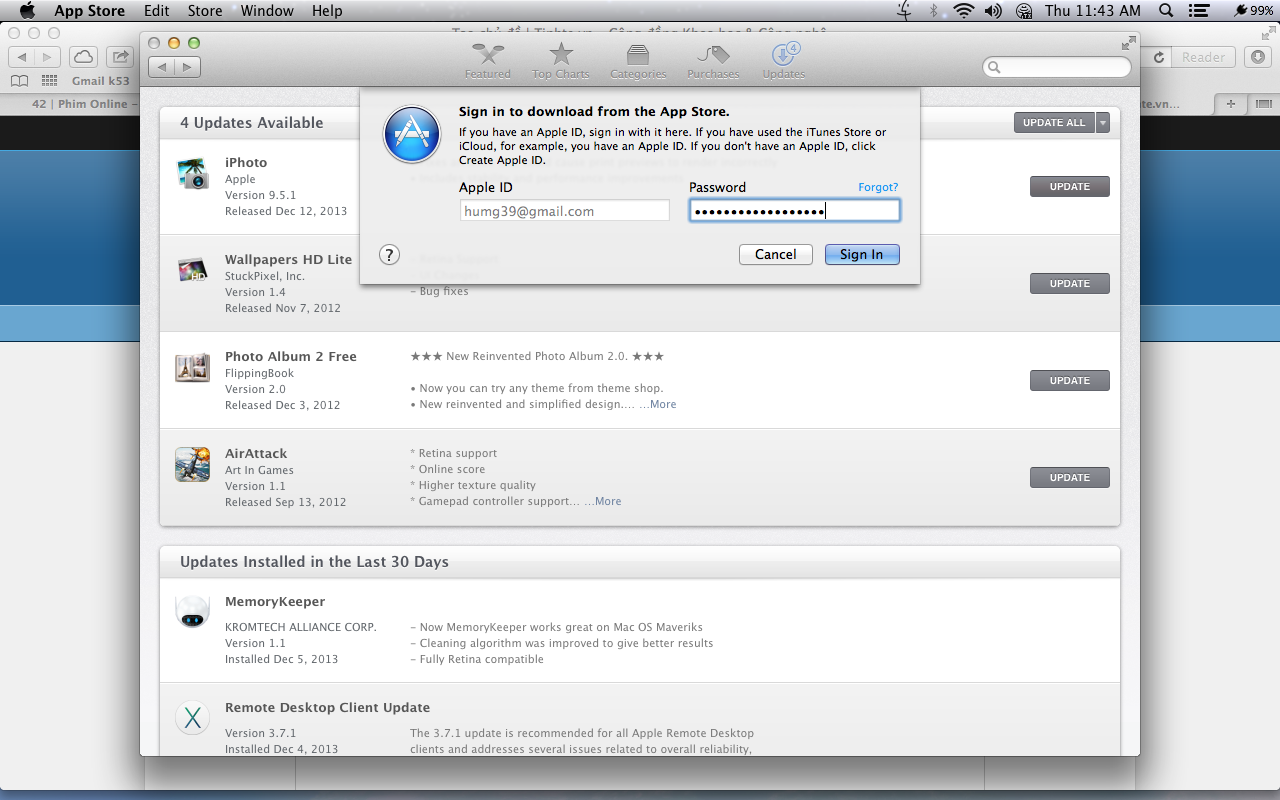
Task: Click the 4 Updates Available heading
Action: 252,123
